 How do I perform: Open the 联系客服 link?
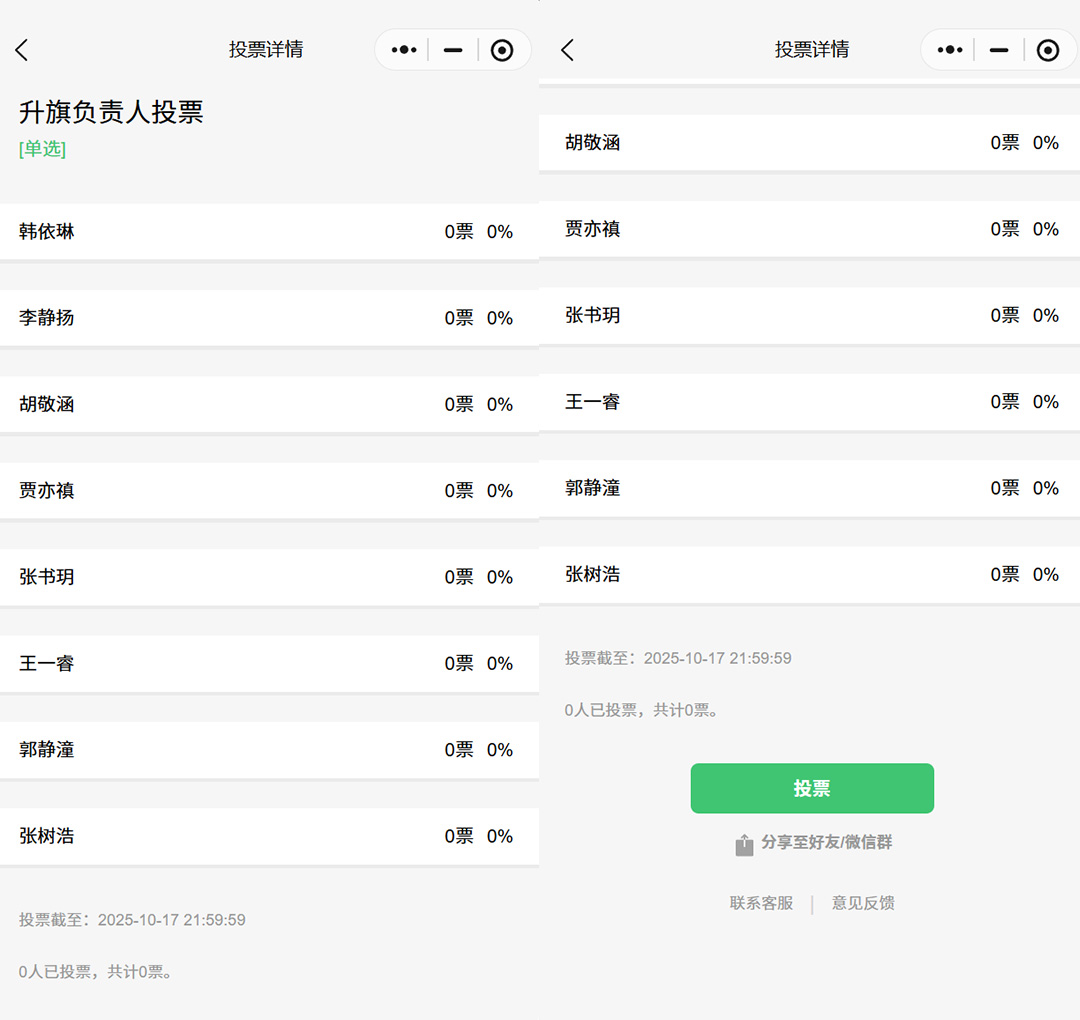tap(761, 903)
